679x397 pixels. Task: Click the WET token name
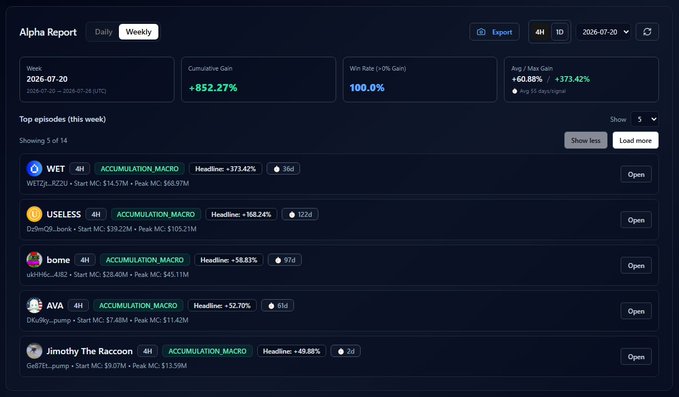[x=55, y=169]
